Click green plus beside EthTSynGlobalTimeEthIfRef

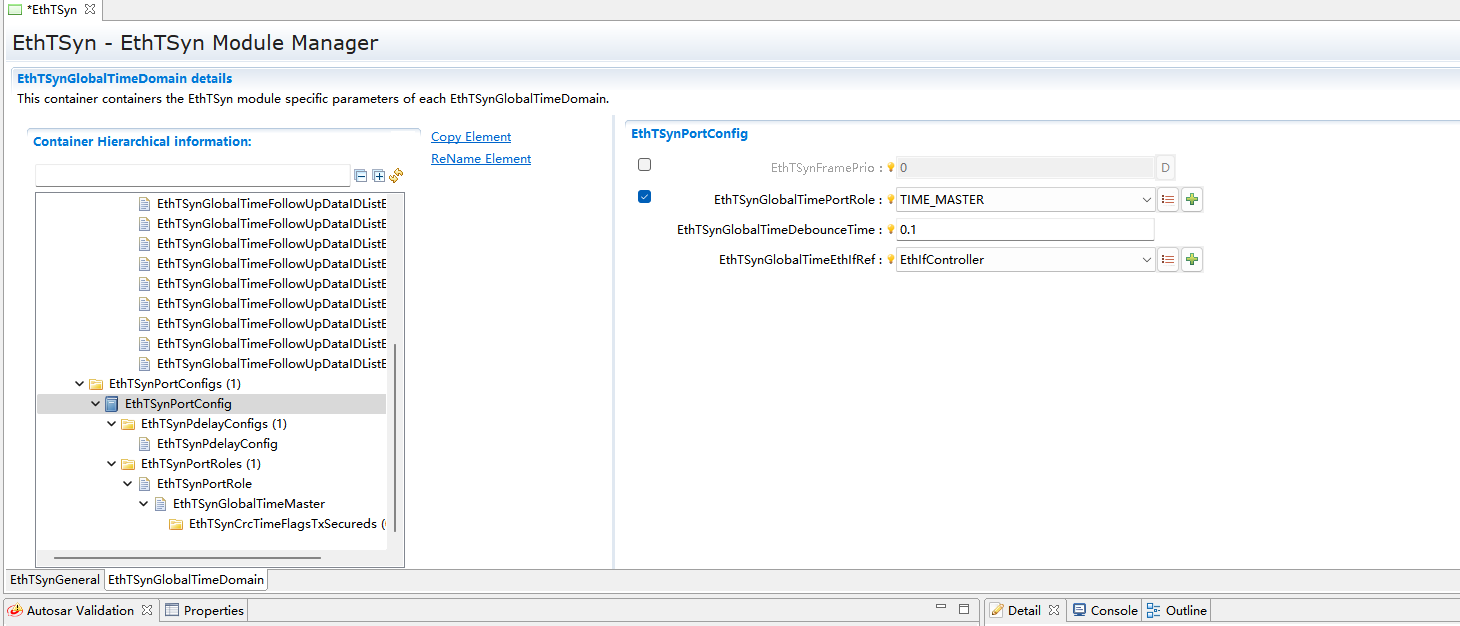(x=1191, y=260)
